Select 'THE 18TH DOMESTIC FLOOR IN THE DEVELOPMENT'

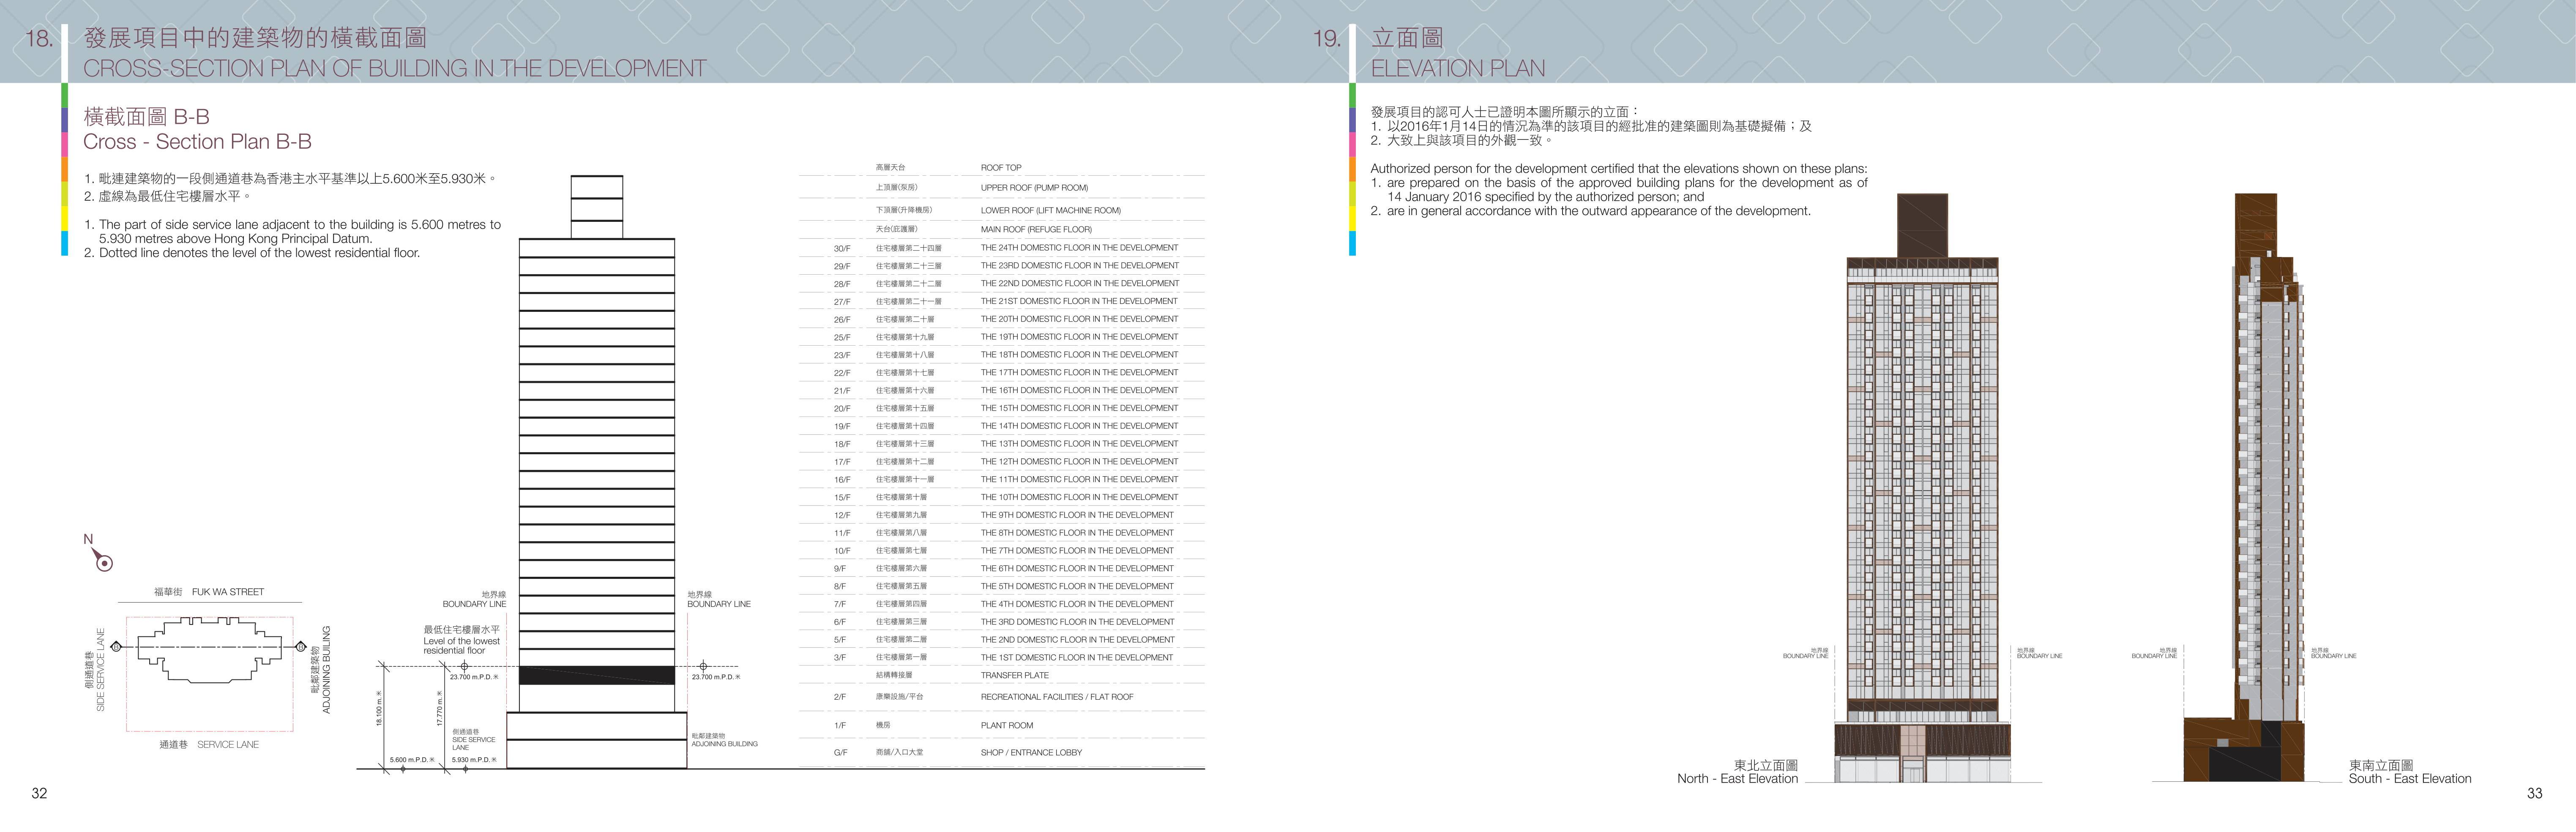pos(1080,355)
